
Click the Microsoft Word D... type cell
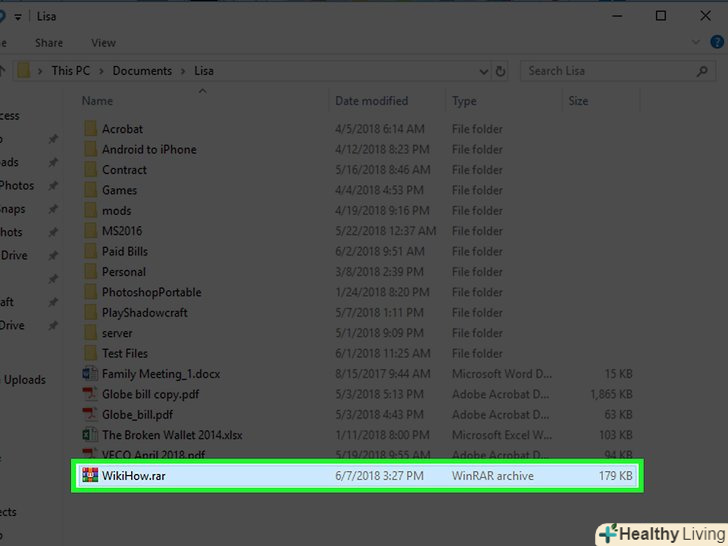pyautogui.click(x=502, y=374)
